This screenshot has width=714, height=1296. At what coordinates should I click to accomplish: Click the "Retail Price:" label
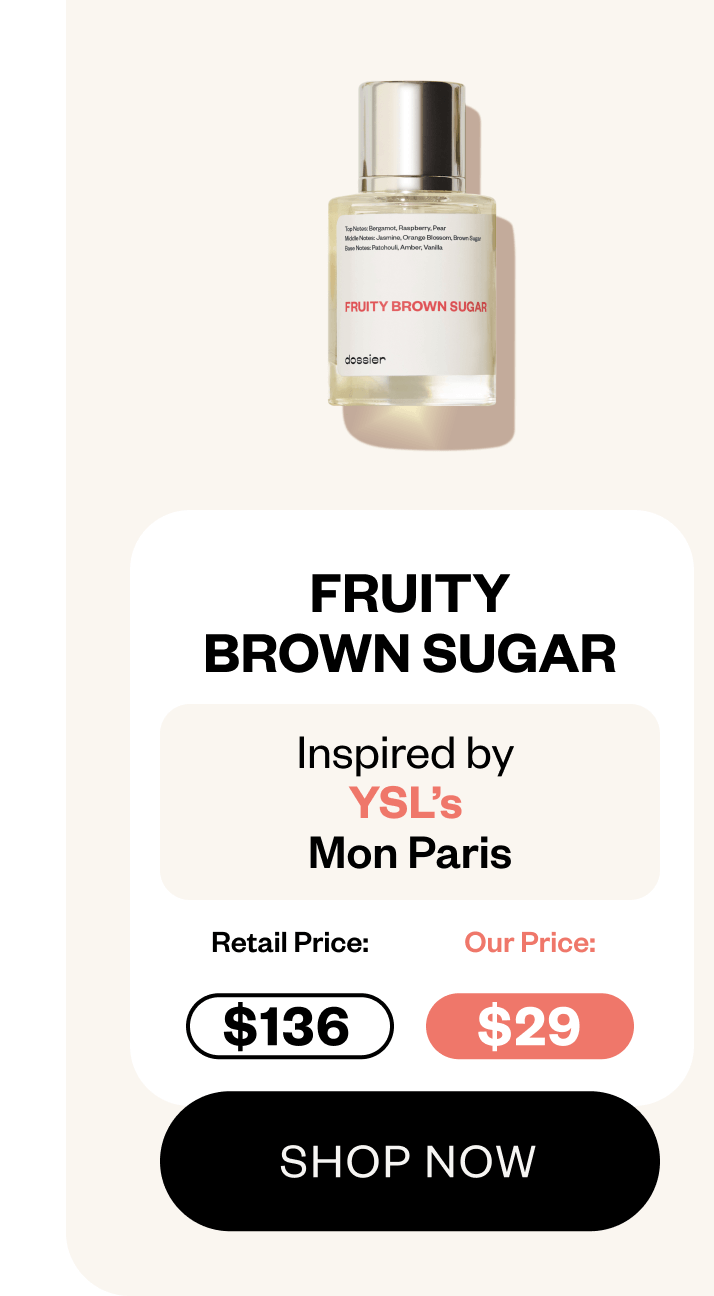tap(290, 942)
